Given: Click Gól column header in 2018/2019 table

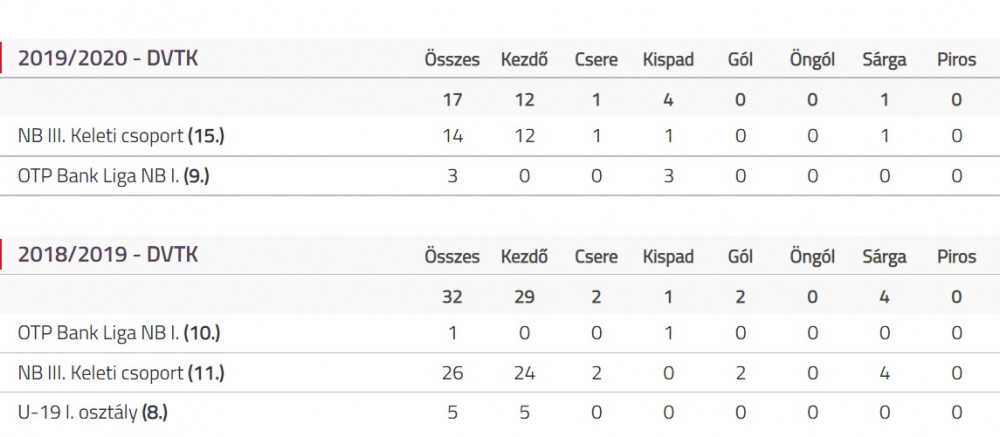Looking at the screenshot, I should (740, 256).
